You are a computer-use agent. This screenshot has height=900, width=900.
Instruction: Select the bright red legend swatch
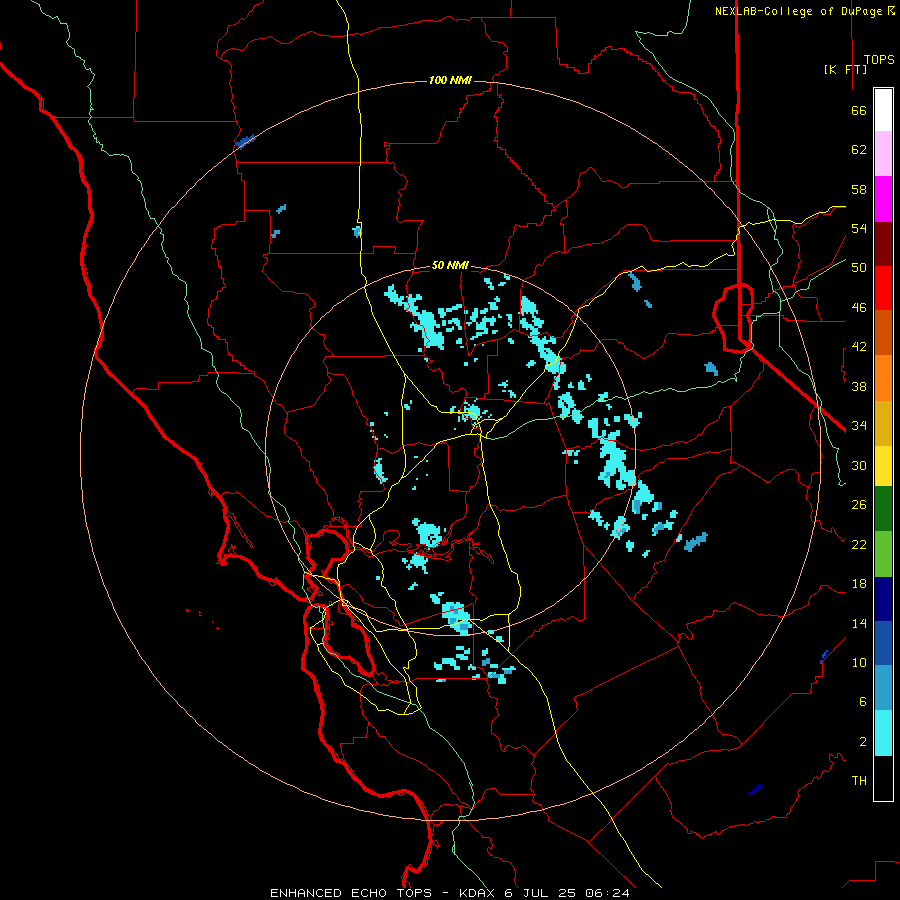tap(883, 288)
